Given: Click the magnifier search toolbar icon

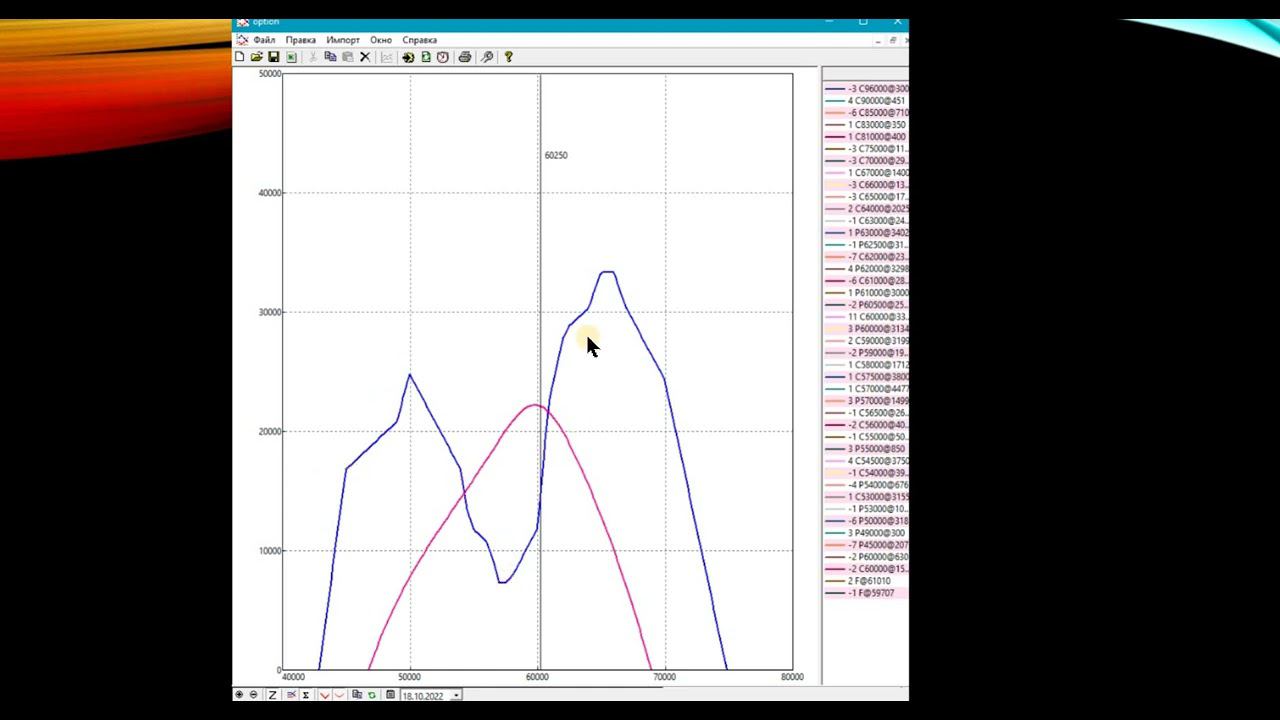Looking at the screenshot, I should 487,57.
